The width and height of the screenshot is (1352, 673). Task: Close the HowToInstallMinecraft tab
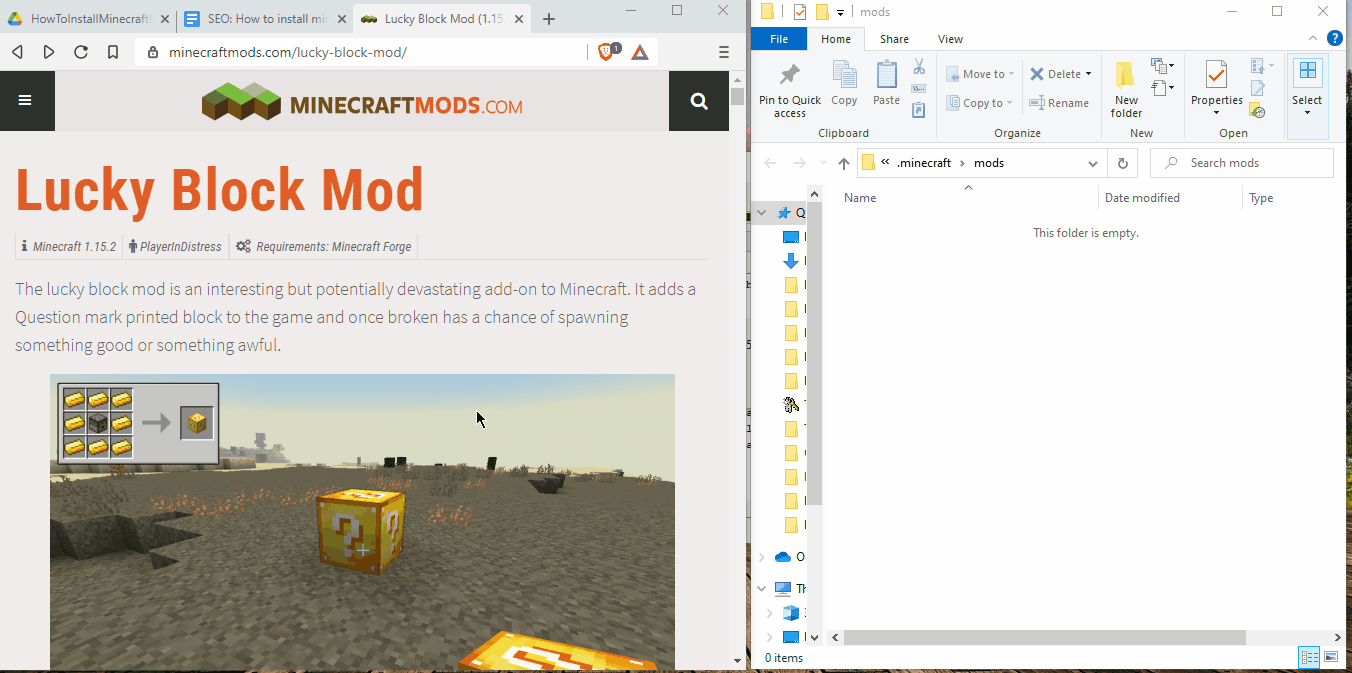coord(165,19)
